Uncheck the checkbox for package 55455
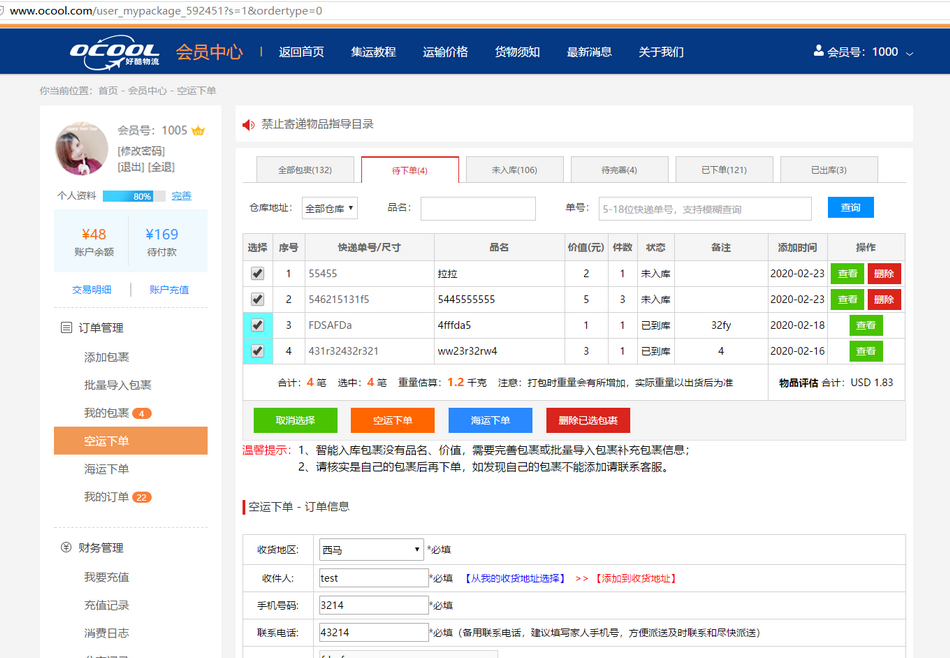This screenshot has width=950, height=658. pos(257,273)
